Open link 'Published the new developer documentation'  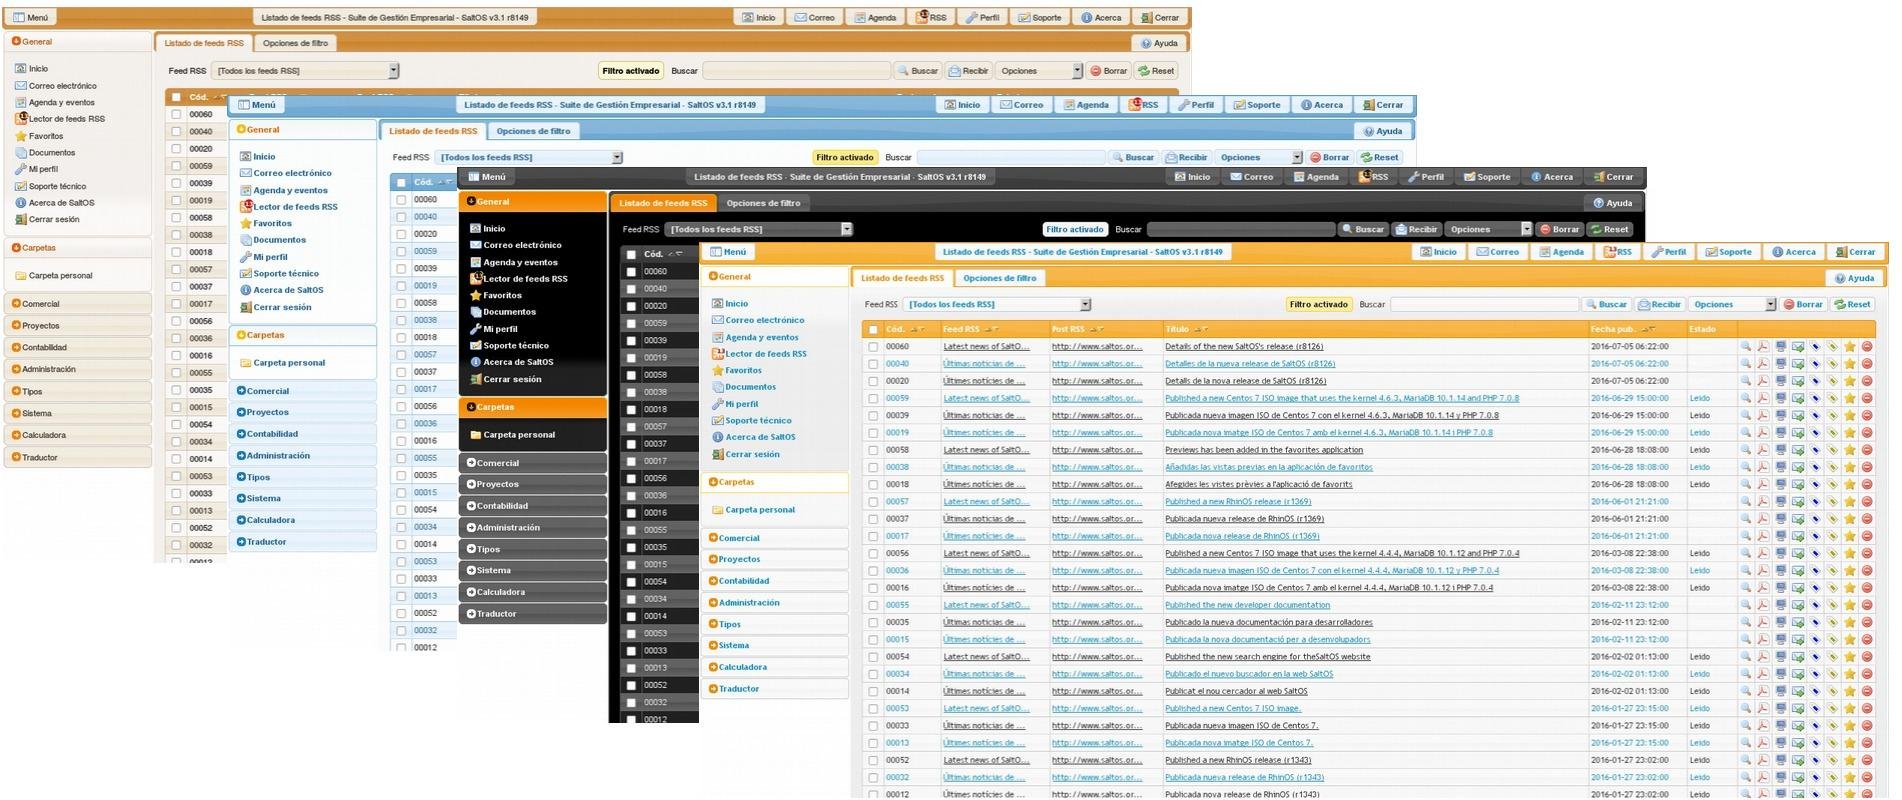tap(1247, 605)
